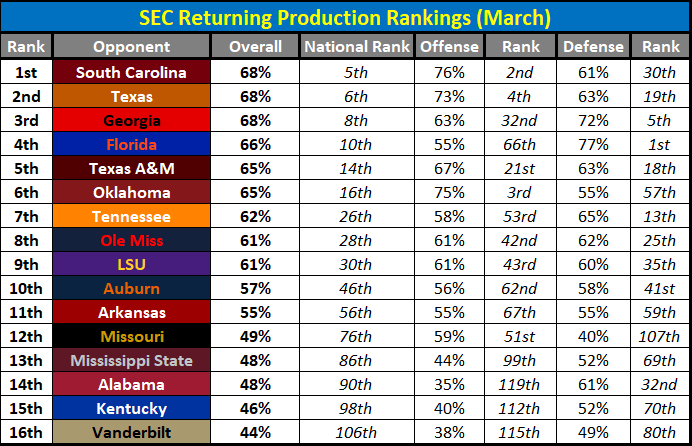Screen dimensions: 692x446
Task: Click the SEC Returning Production Rankings title
Action: tap(345, 18)
